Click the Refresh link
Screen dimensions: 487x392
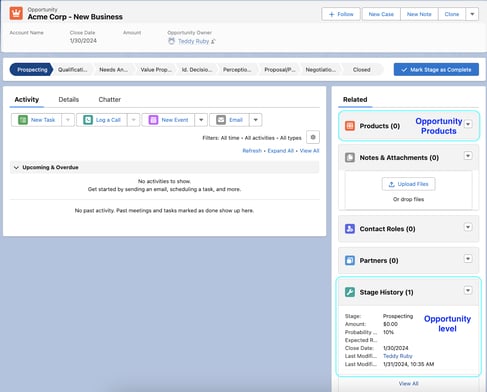[x=252, y=151]
